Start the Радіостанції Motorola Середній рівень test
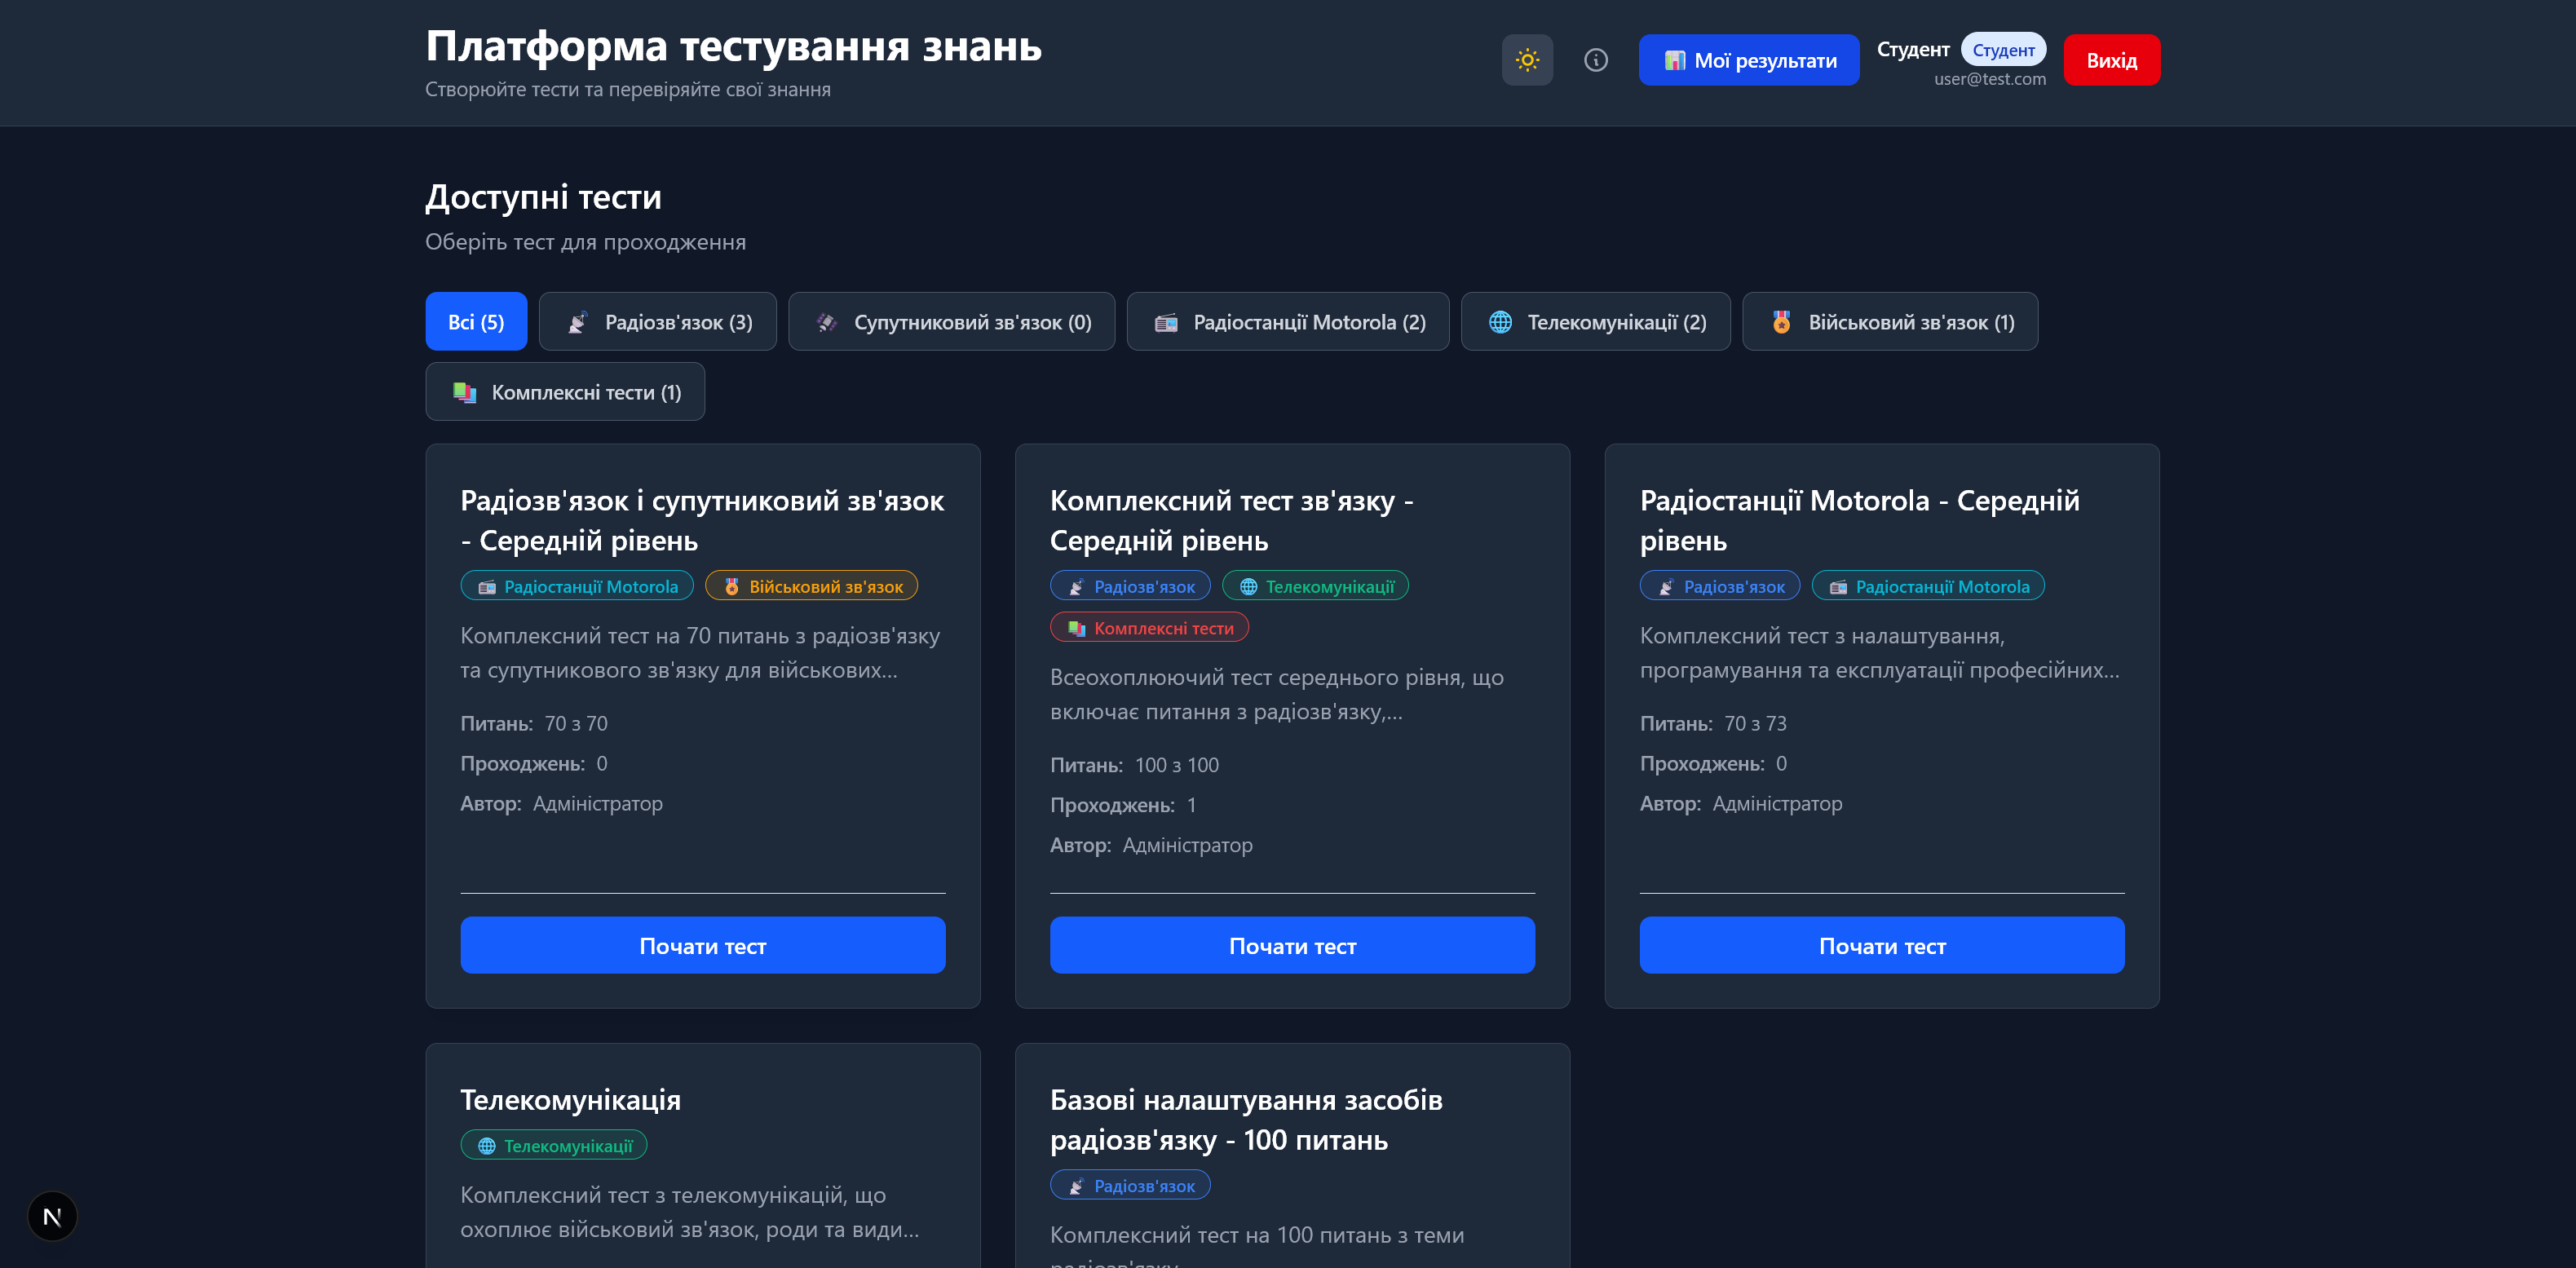This screenshot has width=2576, height=1268. (x=1882, y=945)
